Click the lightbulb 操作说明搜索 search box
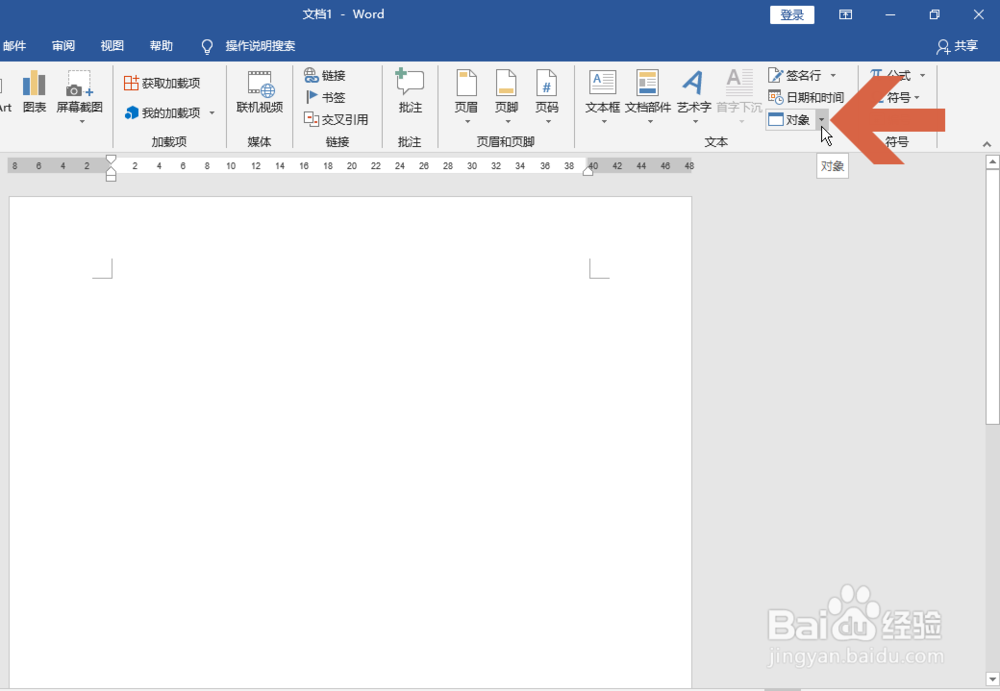Image resolution: width=1000 pixels, height=691 pixels. point(248,46)
